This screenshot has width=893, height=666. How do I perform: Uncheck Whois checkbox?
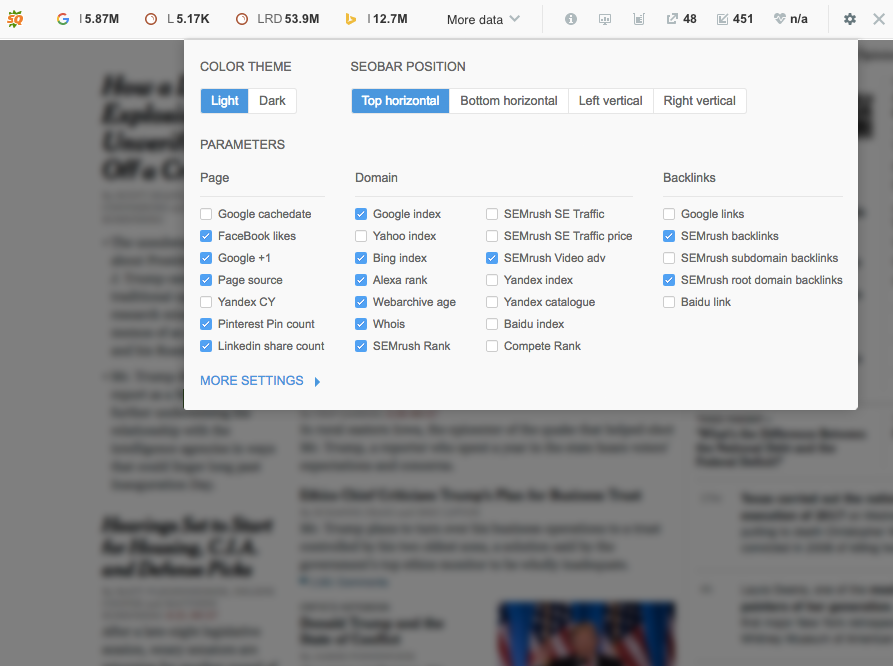[361, 324]
